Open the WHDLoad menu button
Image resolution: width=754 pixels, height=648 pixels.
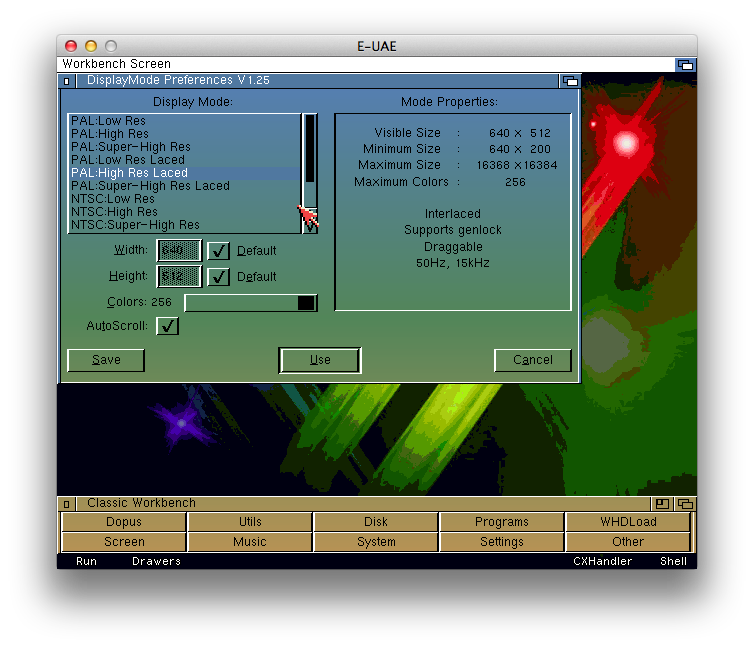[628, 522]
